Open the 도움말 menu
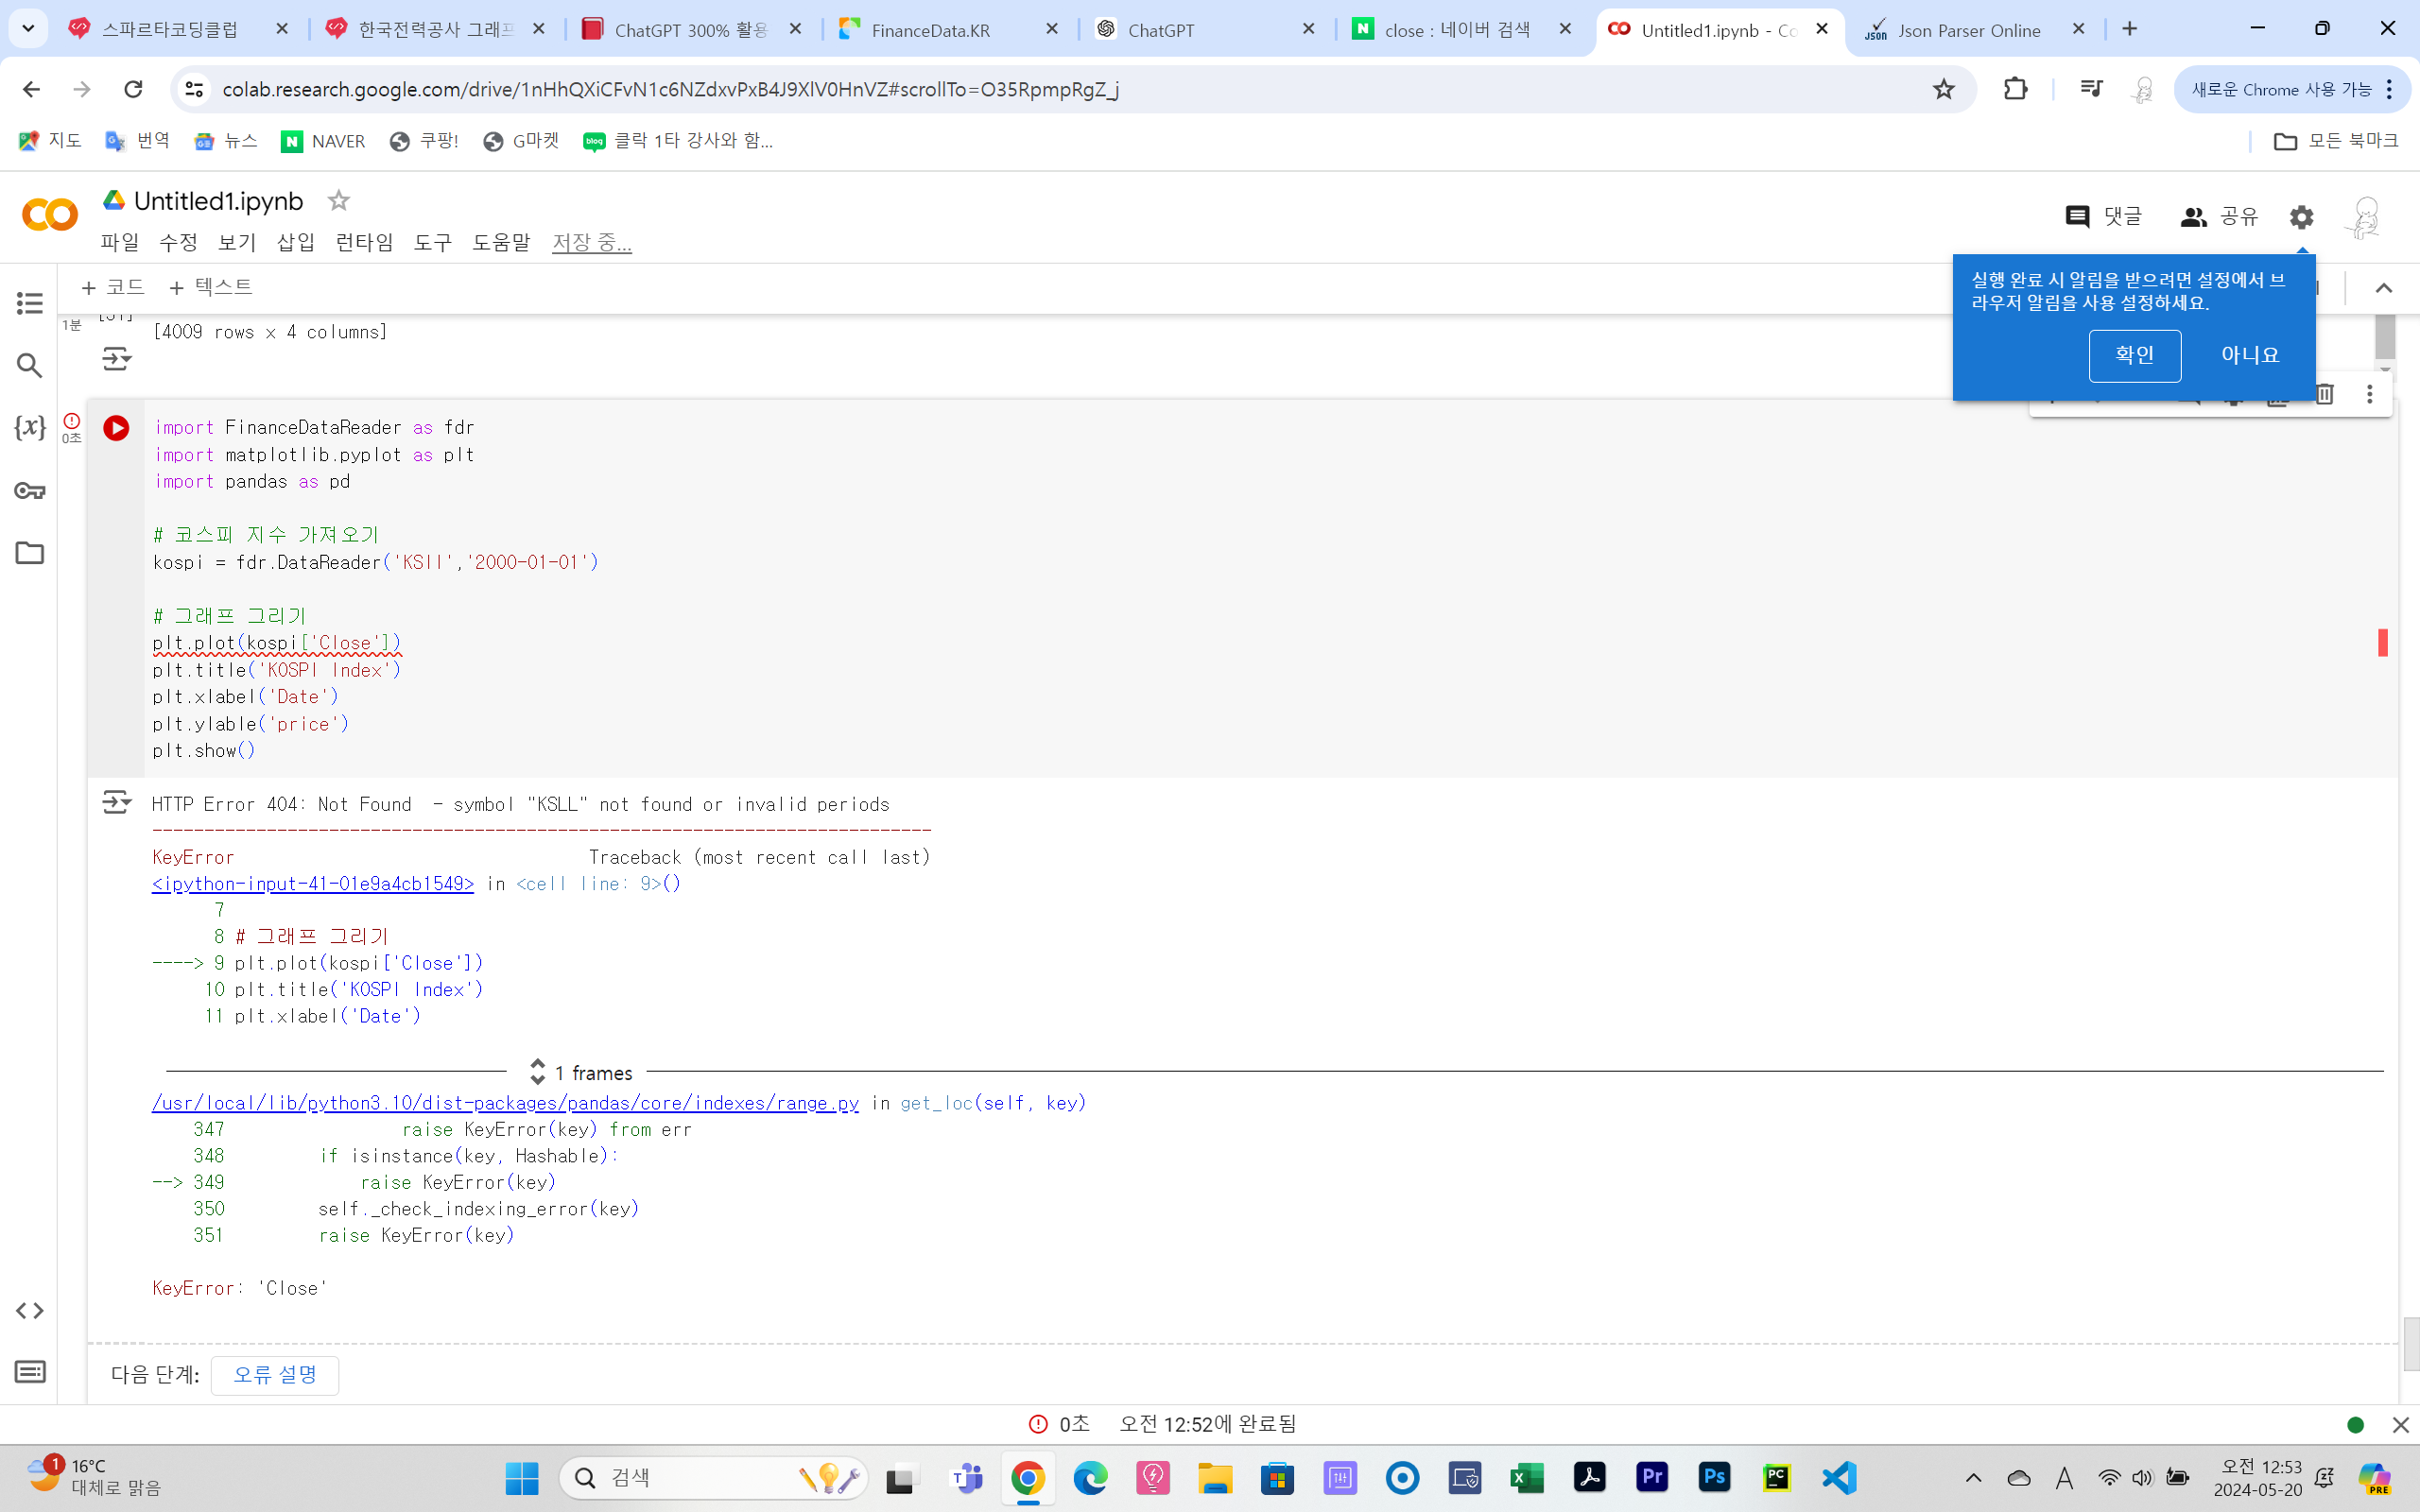The image size is (2420, 1512). pyautogui.click(x=501, y=242)
